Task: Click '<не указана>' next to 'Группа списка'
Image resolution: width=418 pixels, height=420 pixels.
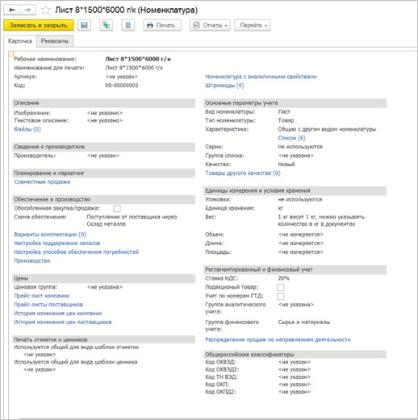Action: point(296,155)
